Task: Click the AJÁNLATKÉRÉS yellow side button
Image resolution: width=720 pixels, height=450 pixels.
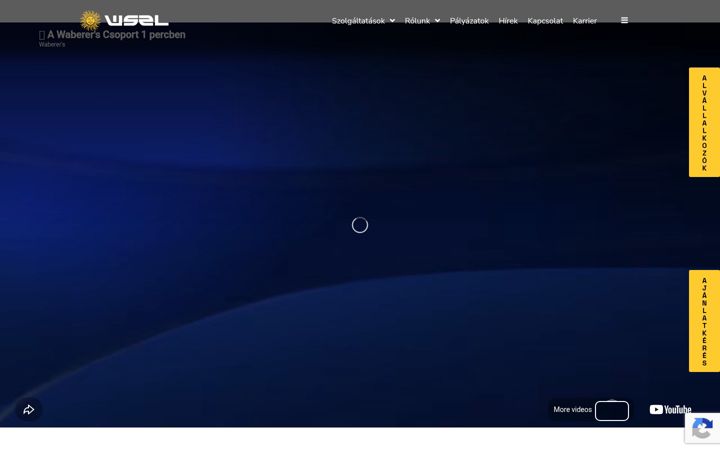Action: tap(704, 321)
